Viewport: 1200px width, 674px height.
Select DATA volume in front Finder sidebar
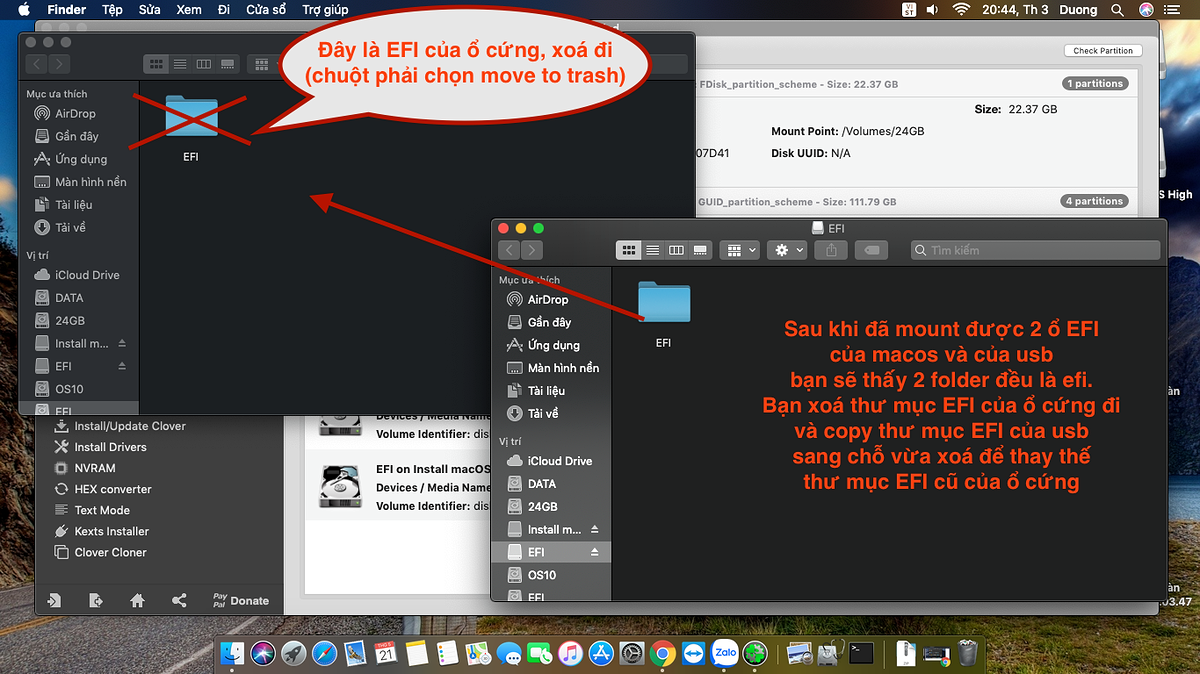pyautogui.click(x=532, y=484)
